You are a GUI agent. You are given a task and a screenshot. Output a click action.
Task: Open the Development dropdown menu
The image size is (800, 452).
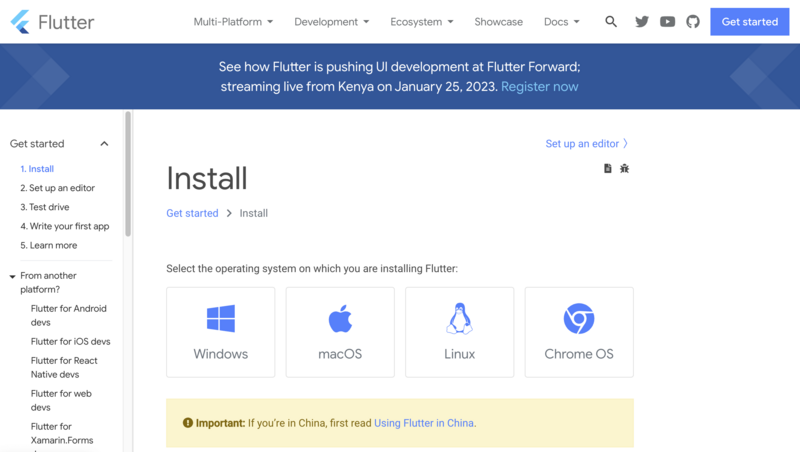(332, 22)
